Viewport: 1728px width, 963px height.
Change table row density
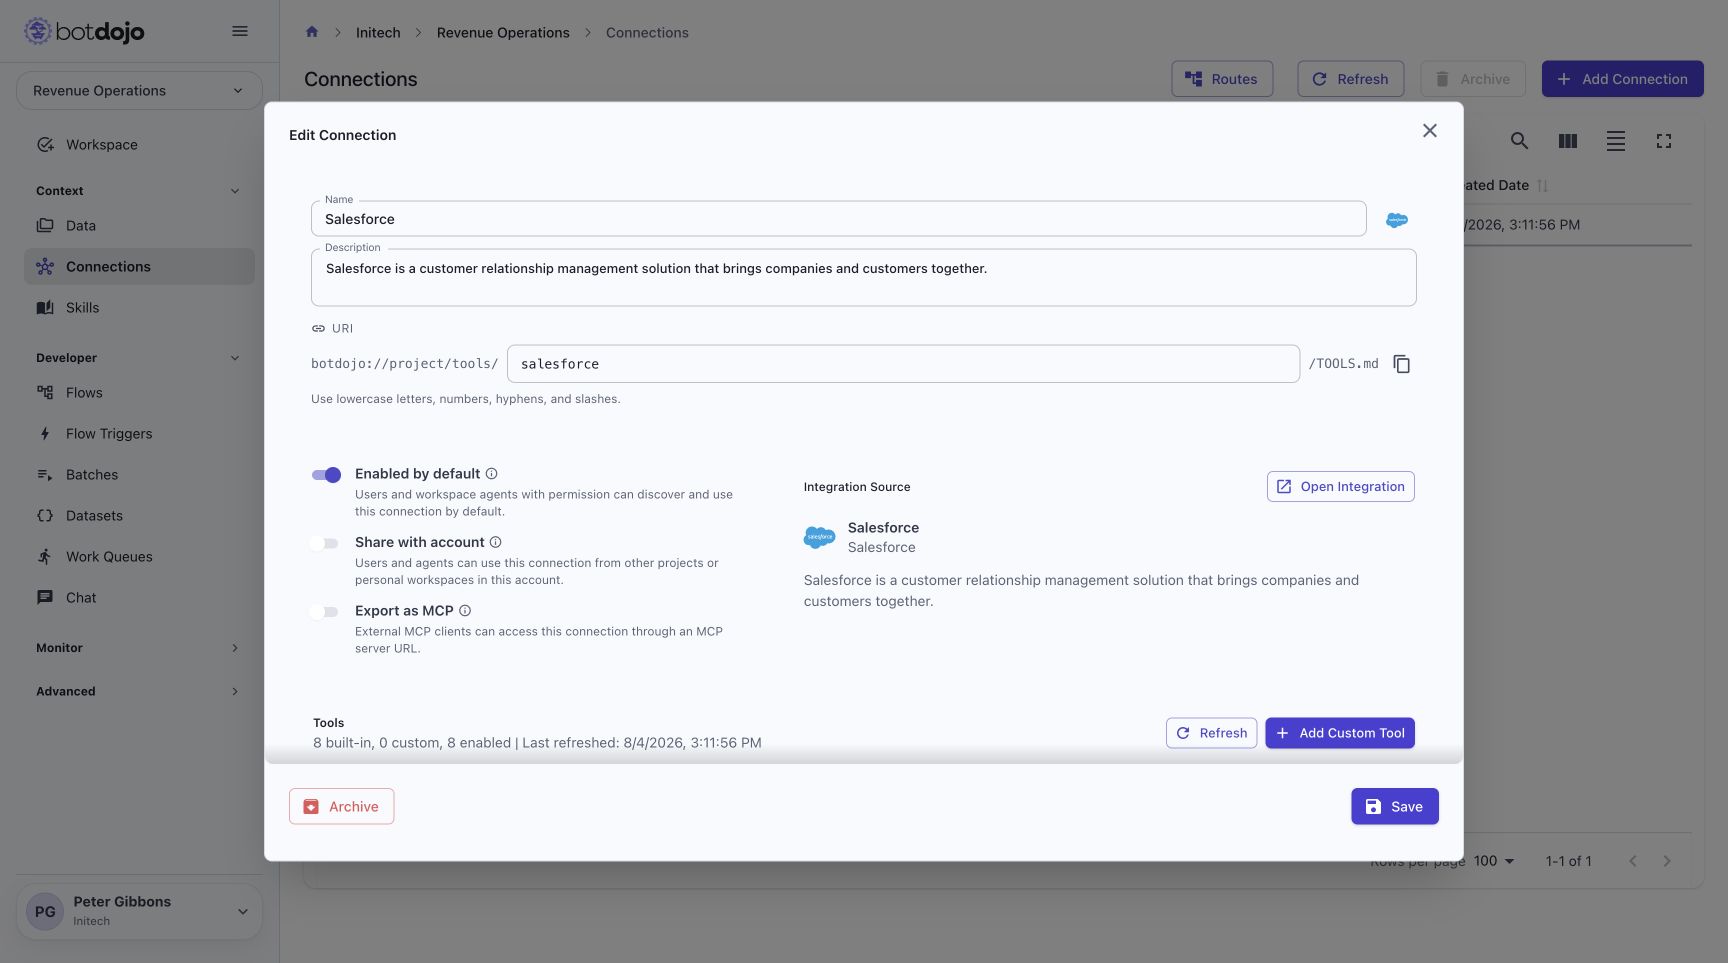(x=1616, y=141)
